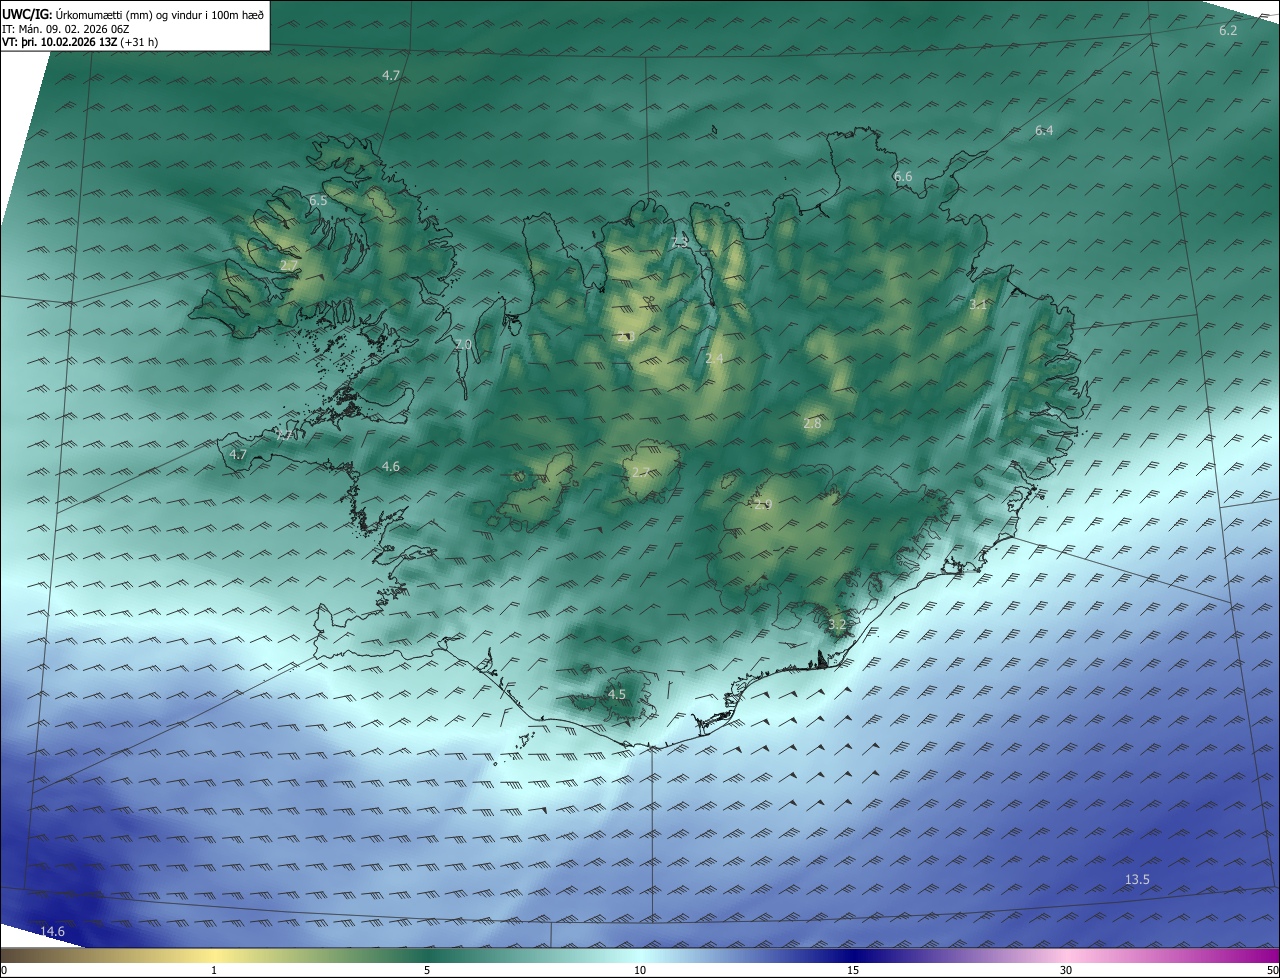Click the 14.6 value label over the sea
The width and height of the screenshot is (1280, 978).
[x=52, y=932]
